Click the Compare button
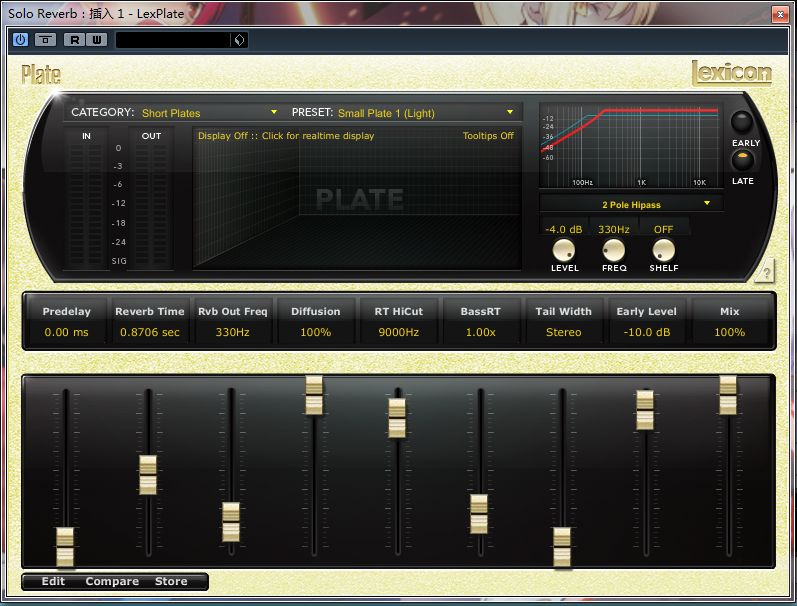 112,581
